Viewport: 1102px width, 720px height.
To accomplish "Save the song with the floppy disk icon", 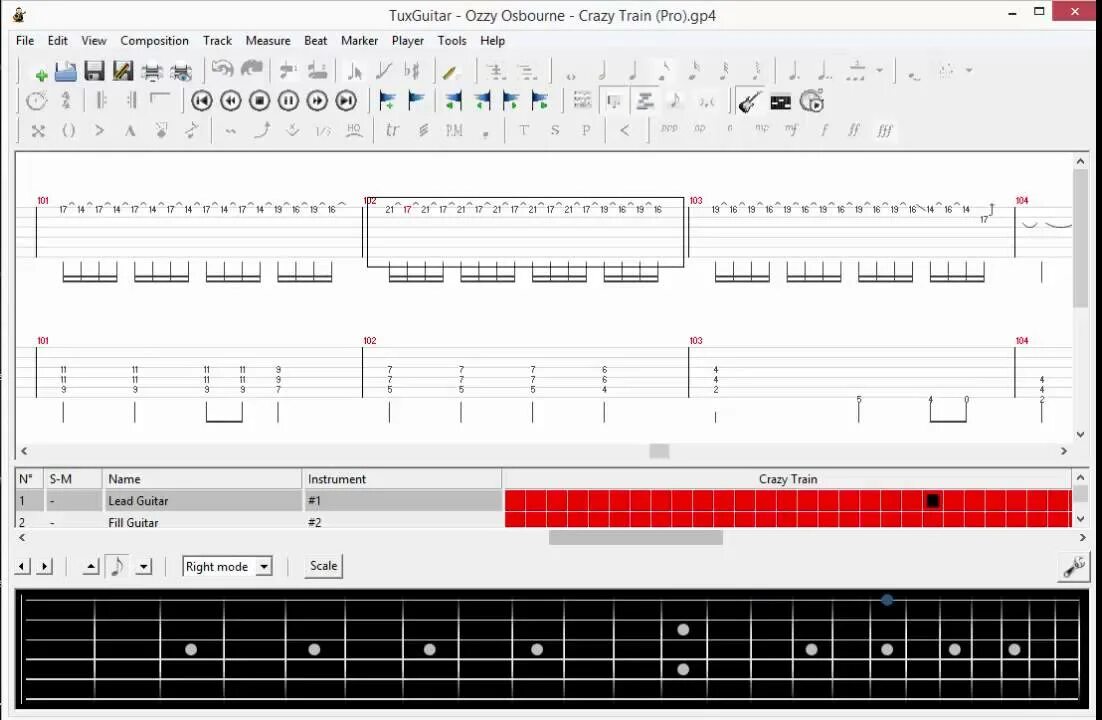I will (x=93, y=72).
